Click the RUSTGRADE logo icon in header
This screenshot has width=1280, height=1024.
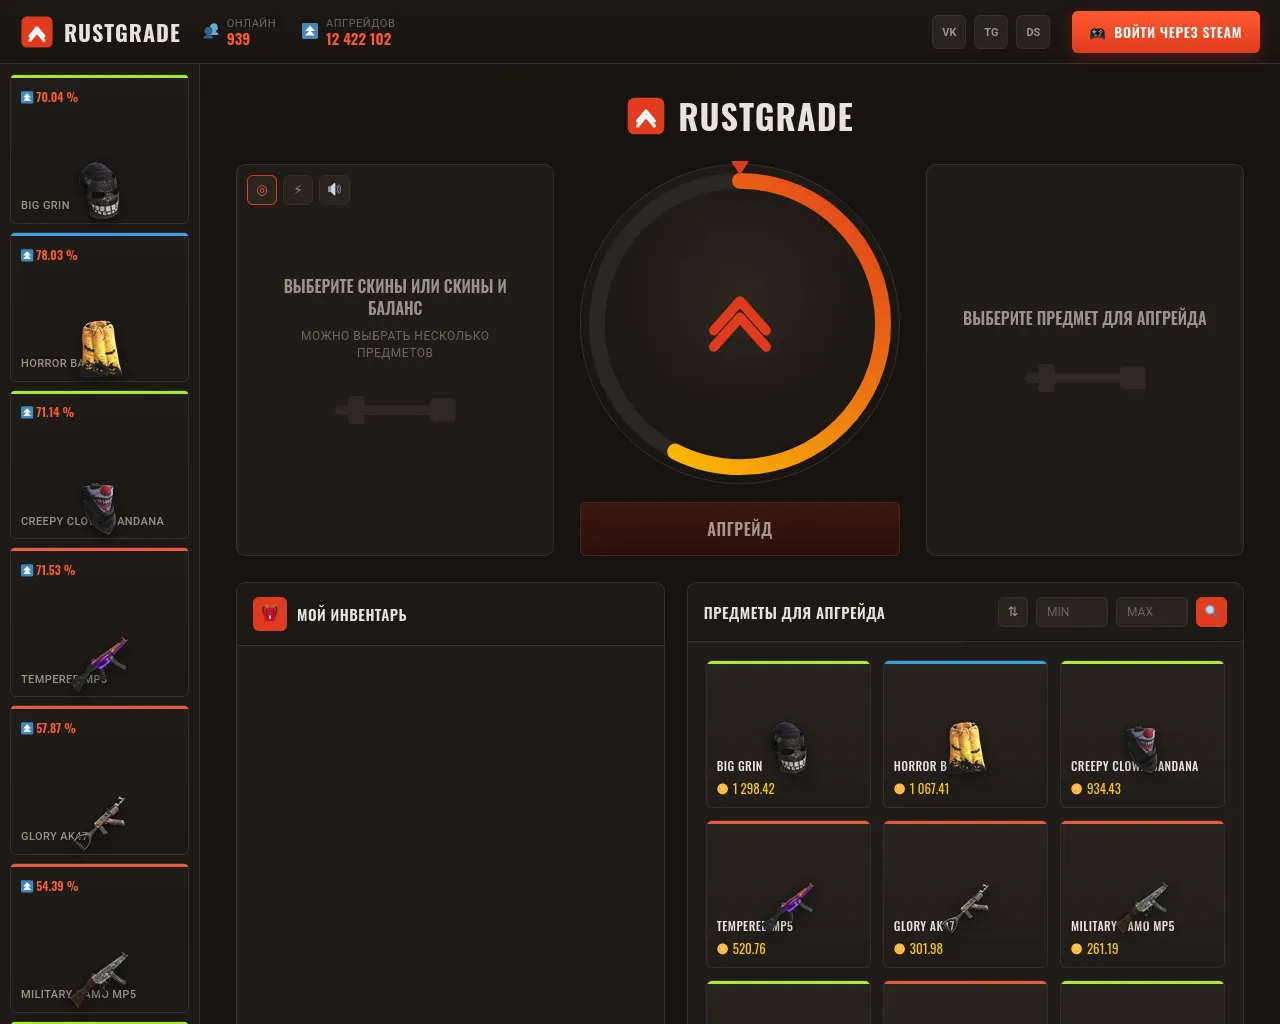pyautogui.click(x=37, y=33)
